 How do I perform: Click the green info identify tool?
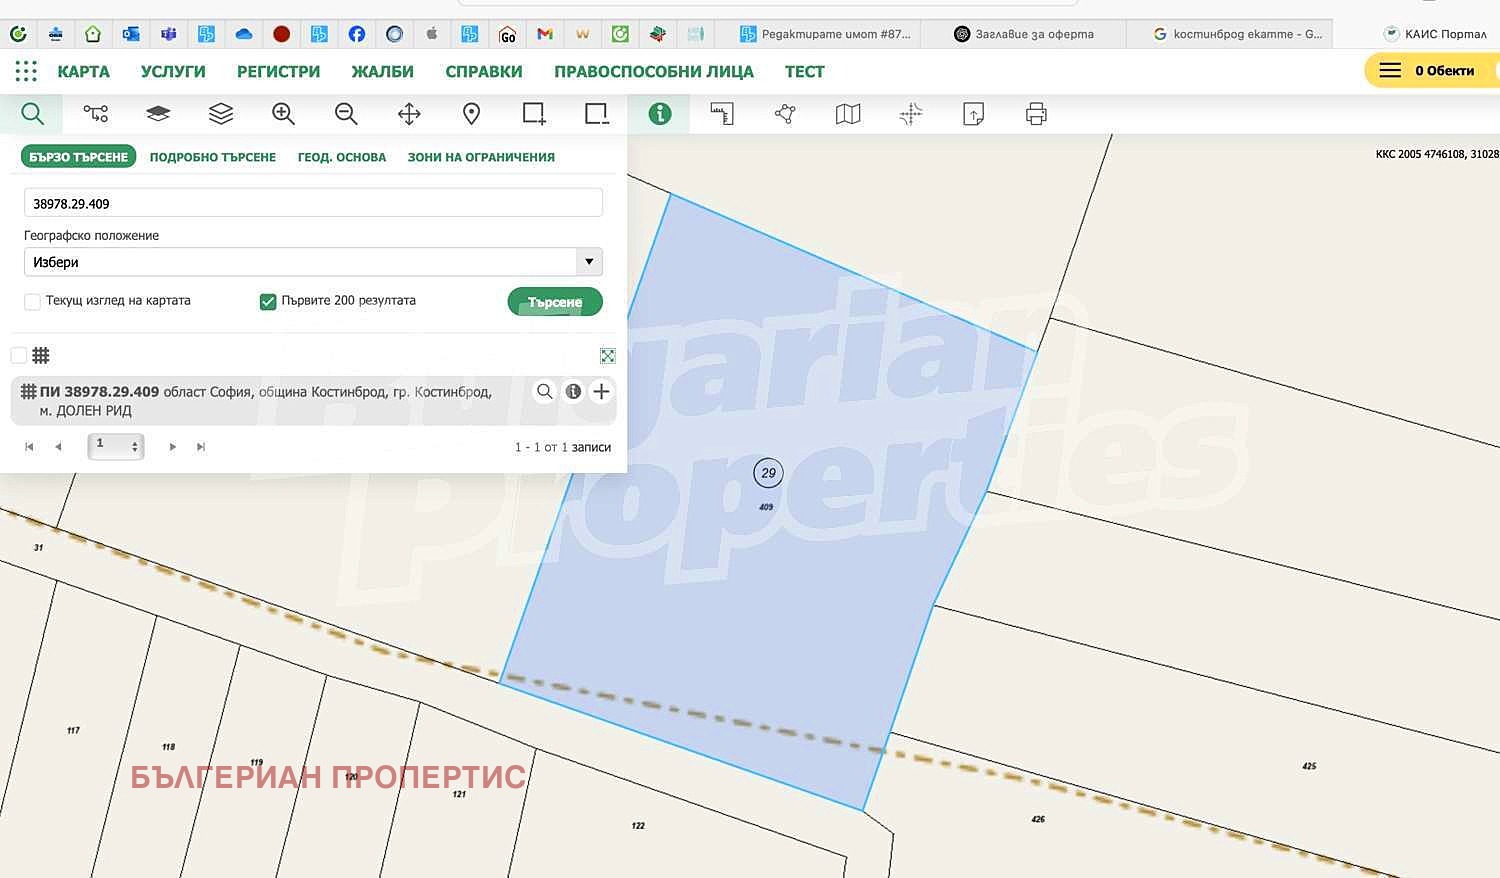tap(659, 114)
